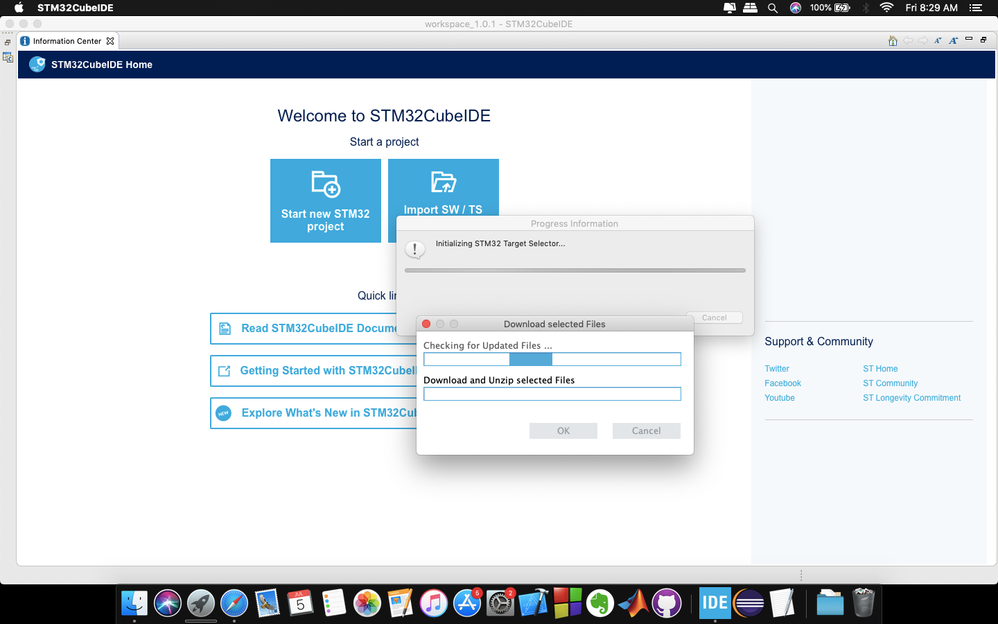The height and width of the screenshot is (624, 998).
Task: Click Start new STM32 project tile
Action: coord(325,201)
